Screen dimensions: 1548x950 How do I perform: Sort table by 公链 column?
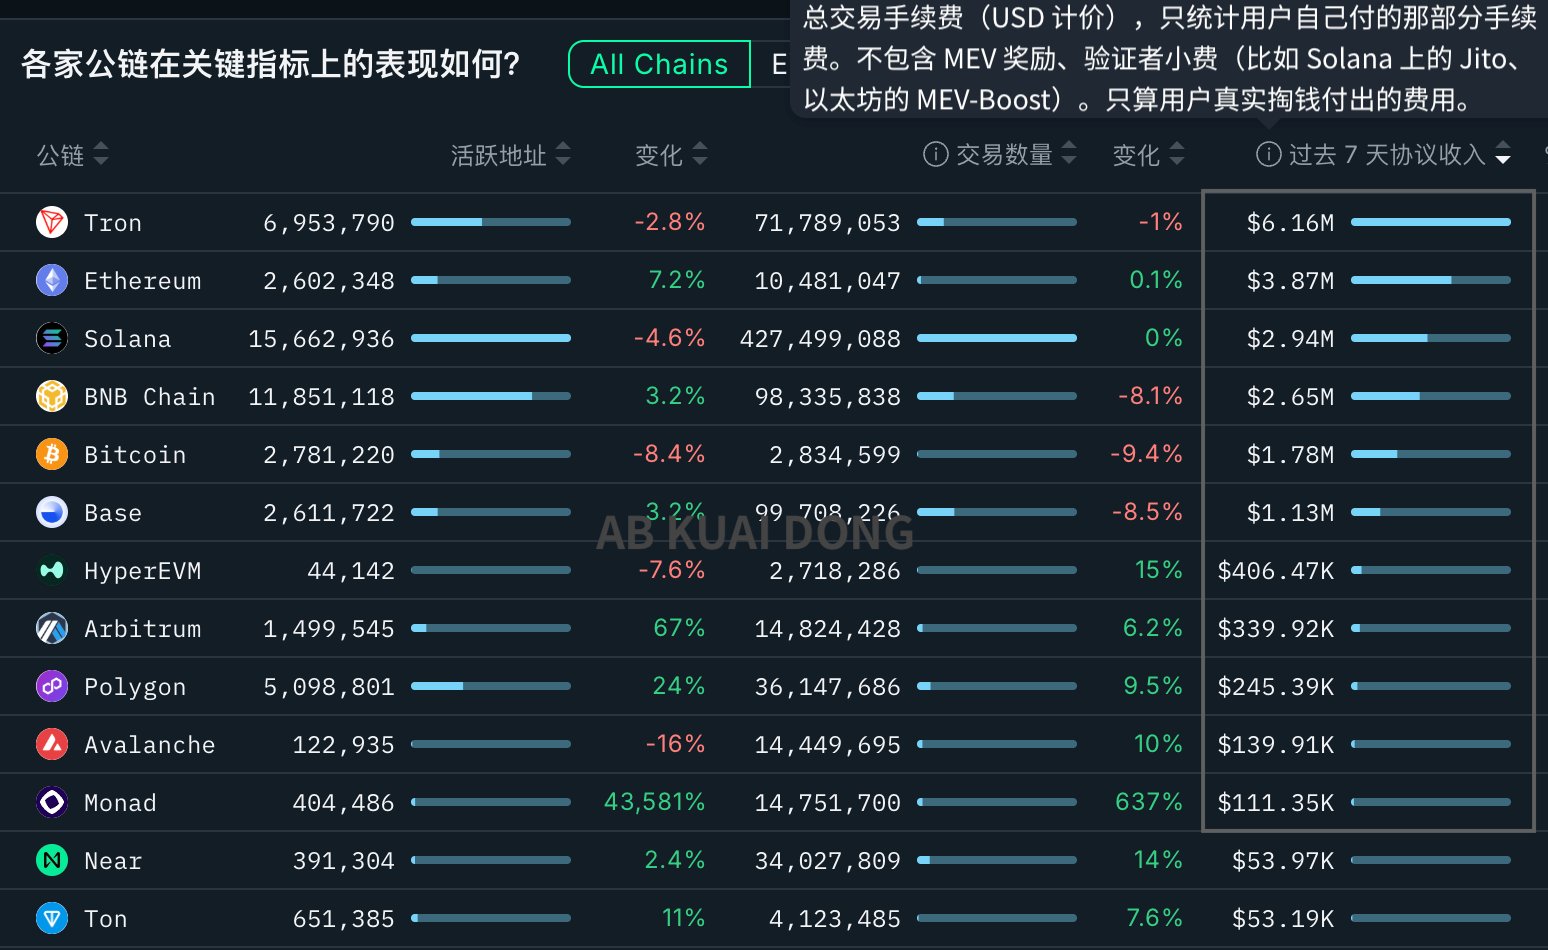100,154
